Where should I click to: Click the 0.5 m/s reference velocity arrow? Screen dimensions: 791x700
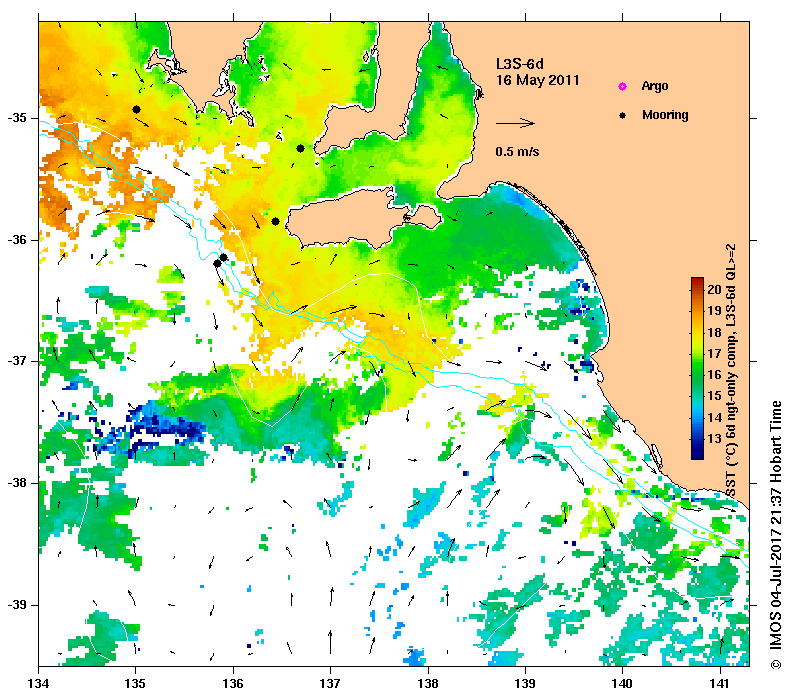point(515,123)
